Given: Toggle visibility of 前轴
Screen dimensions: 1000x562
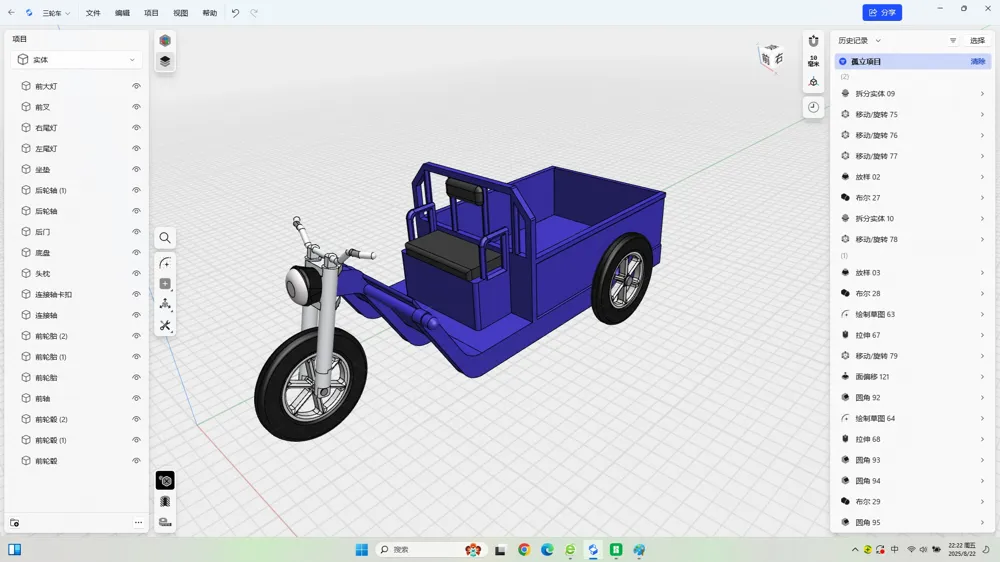Looking at the screenshot, I should coord(136,399).
